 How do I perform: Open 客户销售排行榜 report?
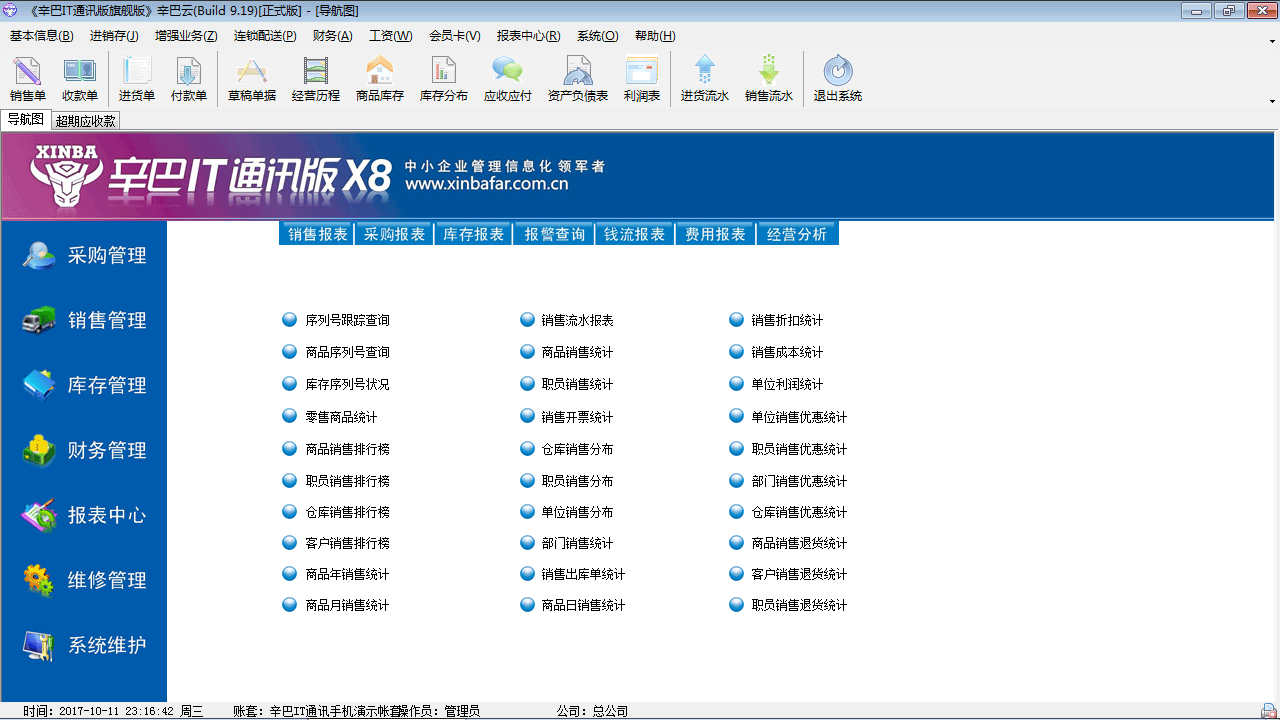(x=347, y=544)
